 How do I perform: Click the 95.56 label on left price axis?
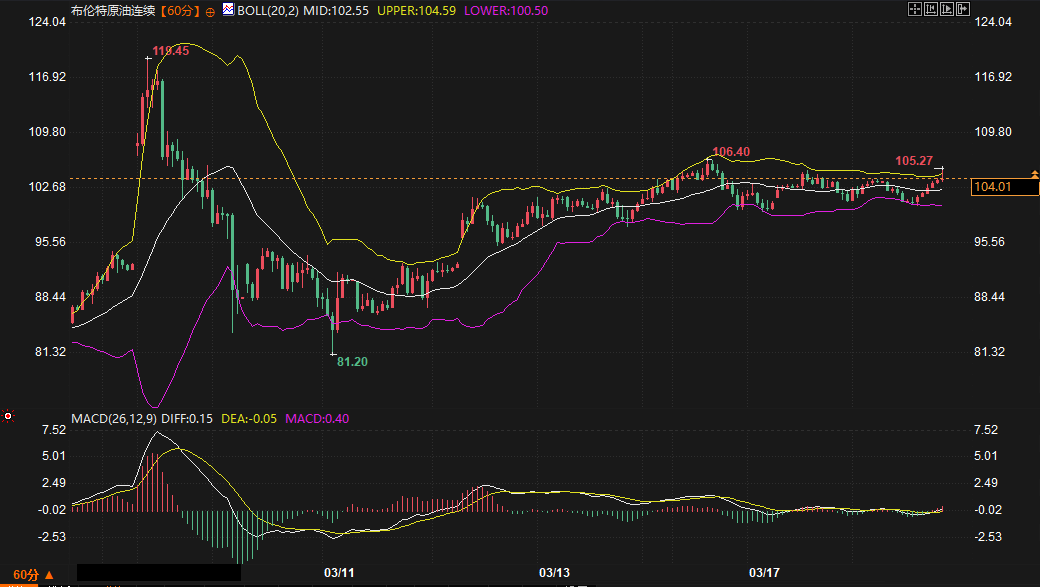tap(50, 242)
